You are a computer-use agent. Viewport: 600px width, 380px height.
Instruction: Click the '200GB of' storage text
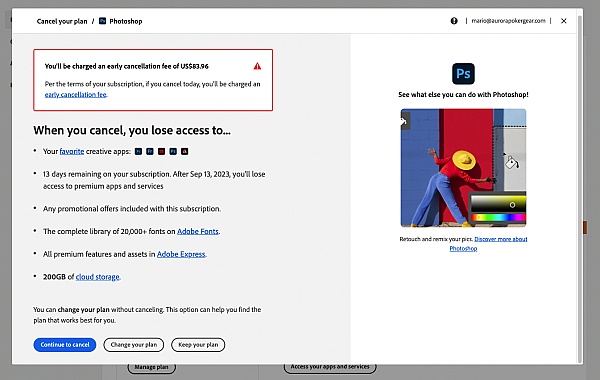point(58,277)
